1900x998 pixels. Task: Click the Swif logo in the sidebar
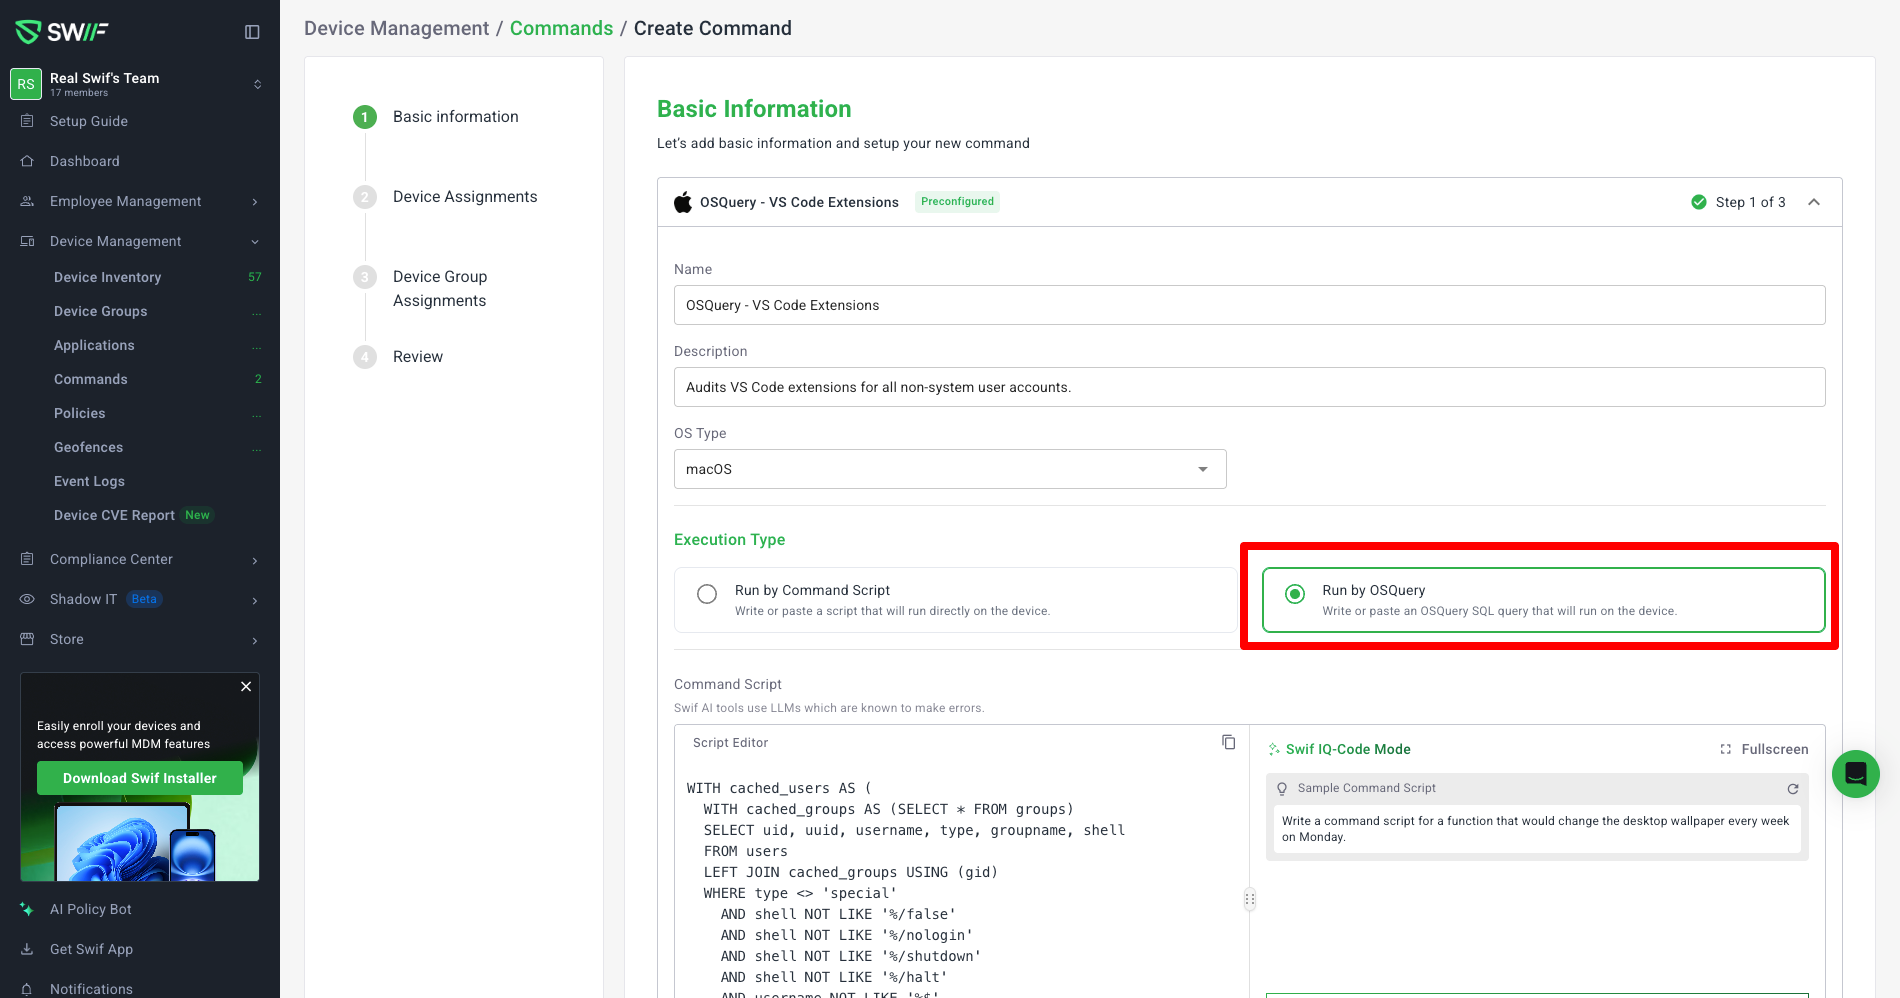click(x=62, y=32)
